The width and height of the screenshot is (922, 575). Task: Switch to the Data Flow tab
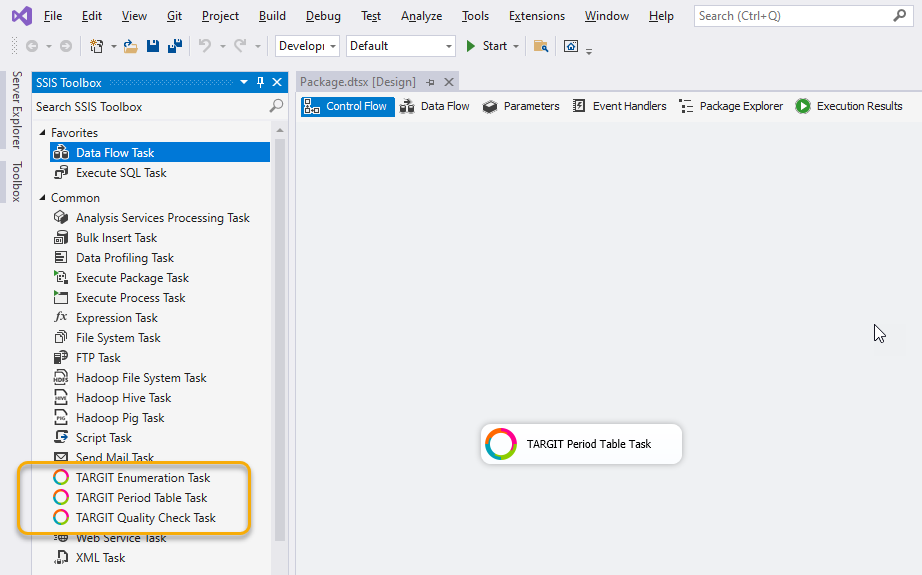435,106
